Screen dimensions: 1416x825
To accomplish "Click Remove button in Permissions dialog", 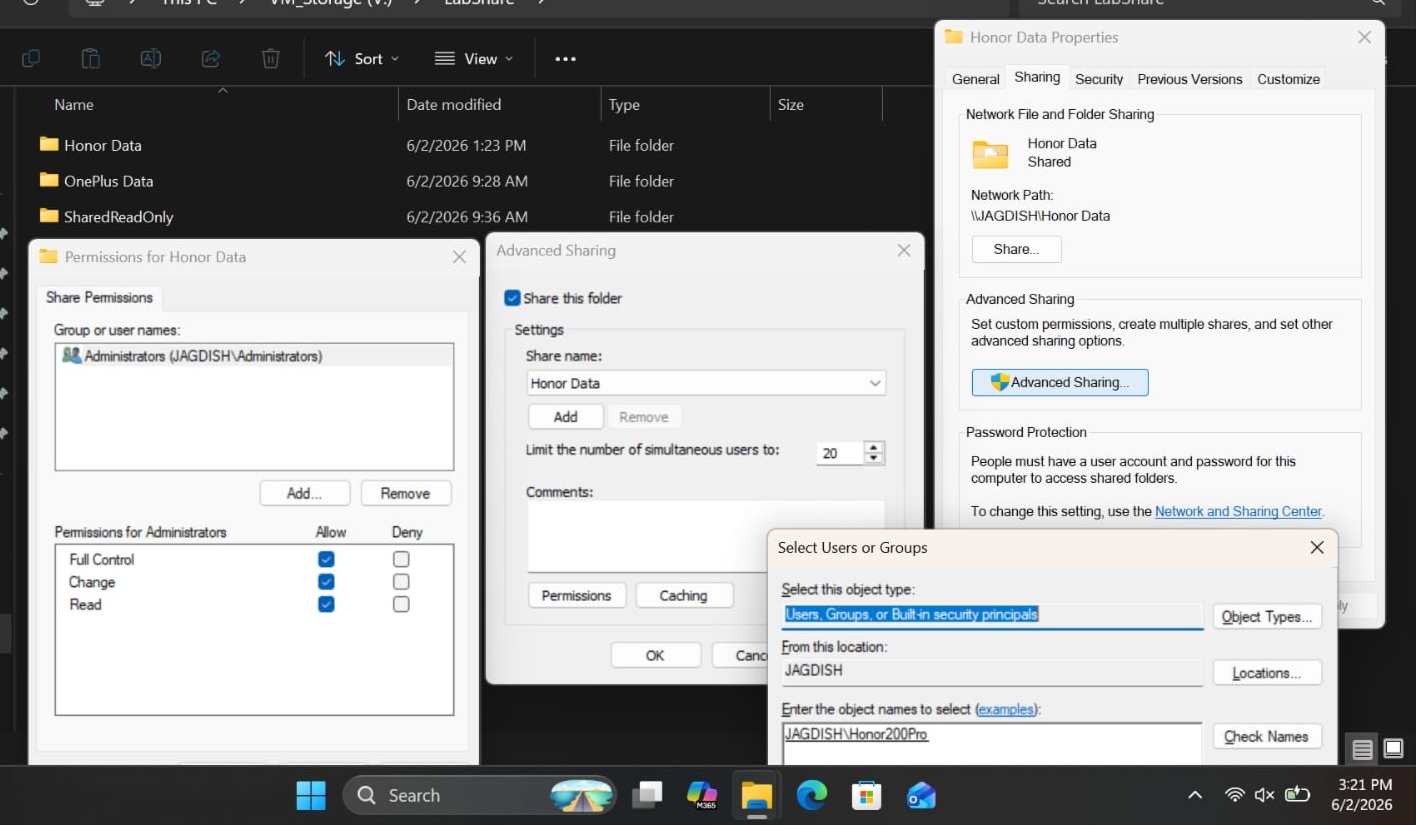I will 405,493.
